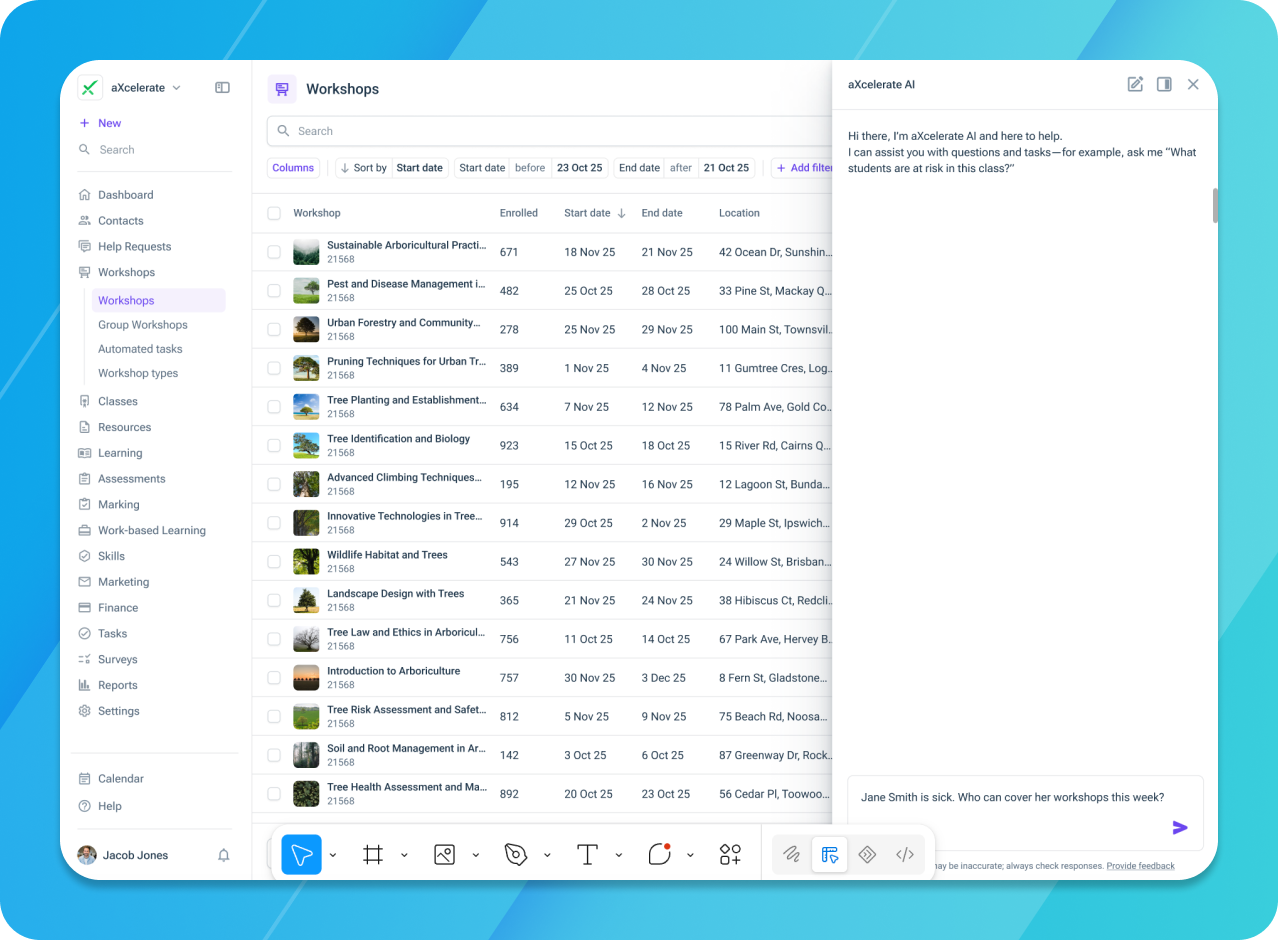1278x940 pixels.
Task: Start a new AI chat with the compose icon
Action: point(1135,84)
